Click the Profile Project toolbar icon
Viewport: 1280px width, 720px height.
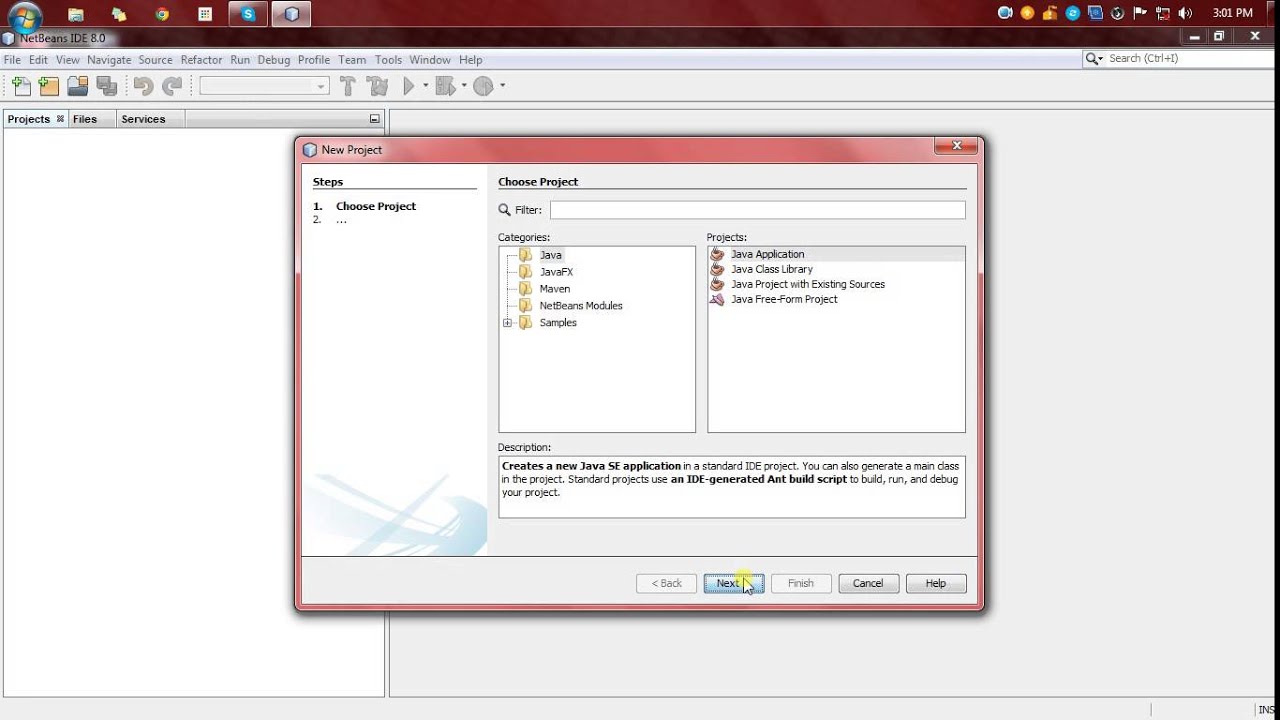483,86
